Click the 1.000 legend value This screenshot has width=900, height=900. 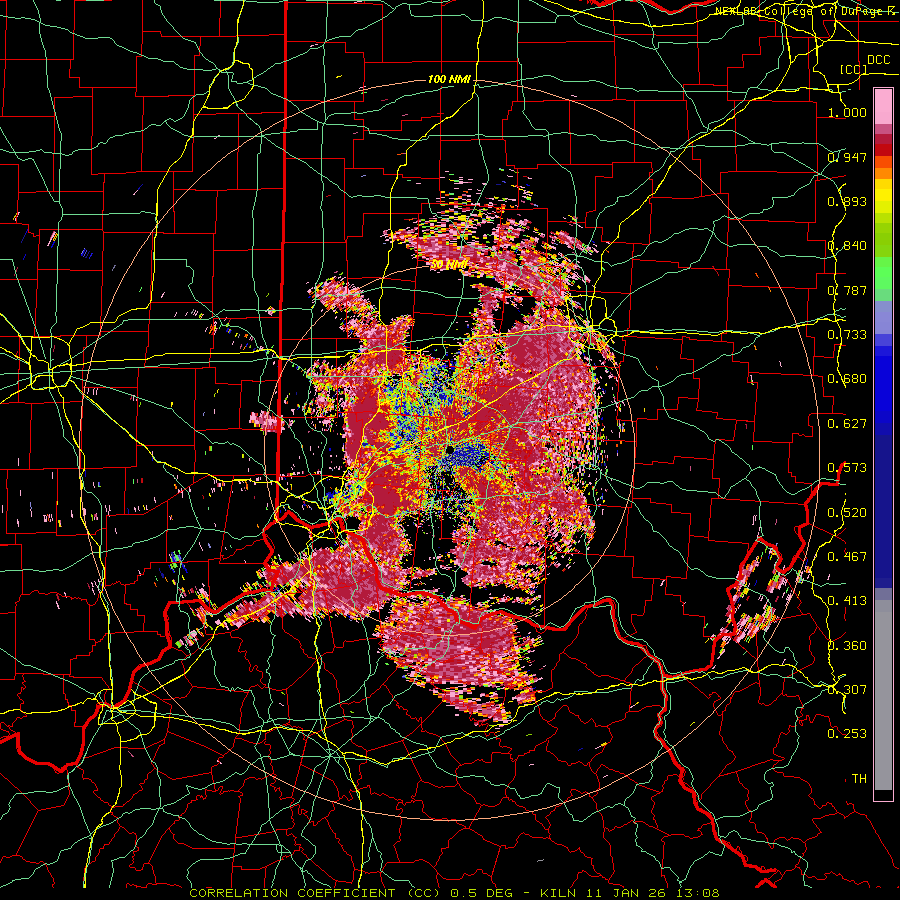click(847, 112)
